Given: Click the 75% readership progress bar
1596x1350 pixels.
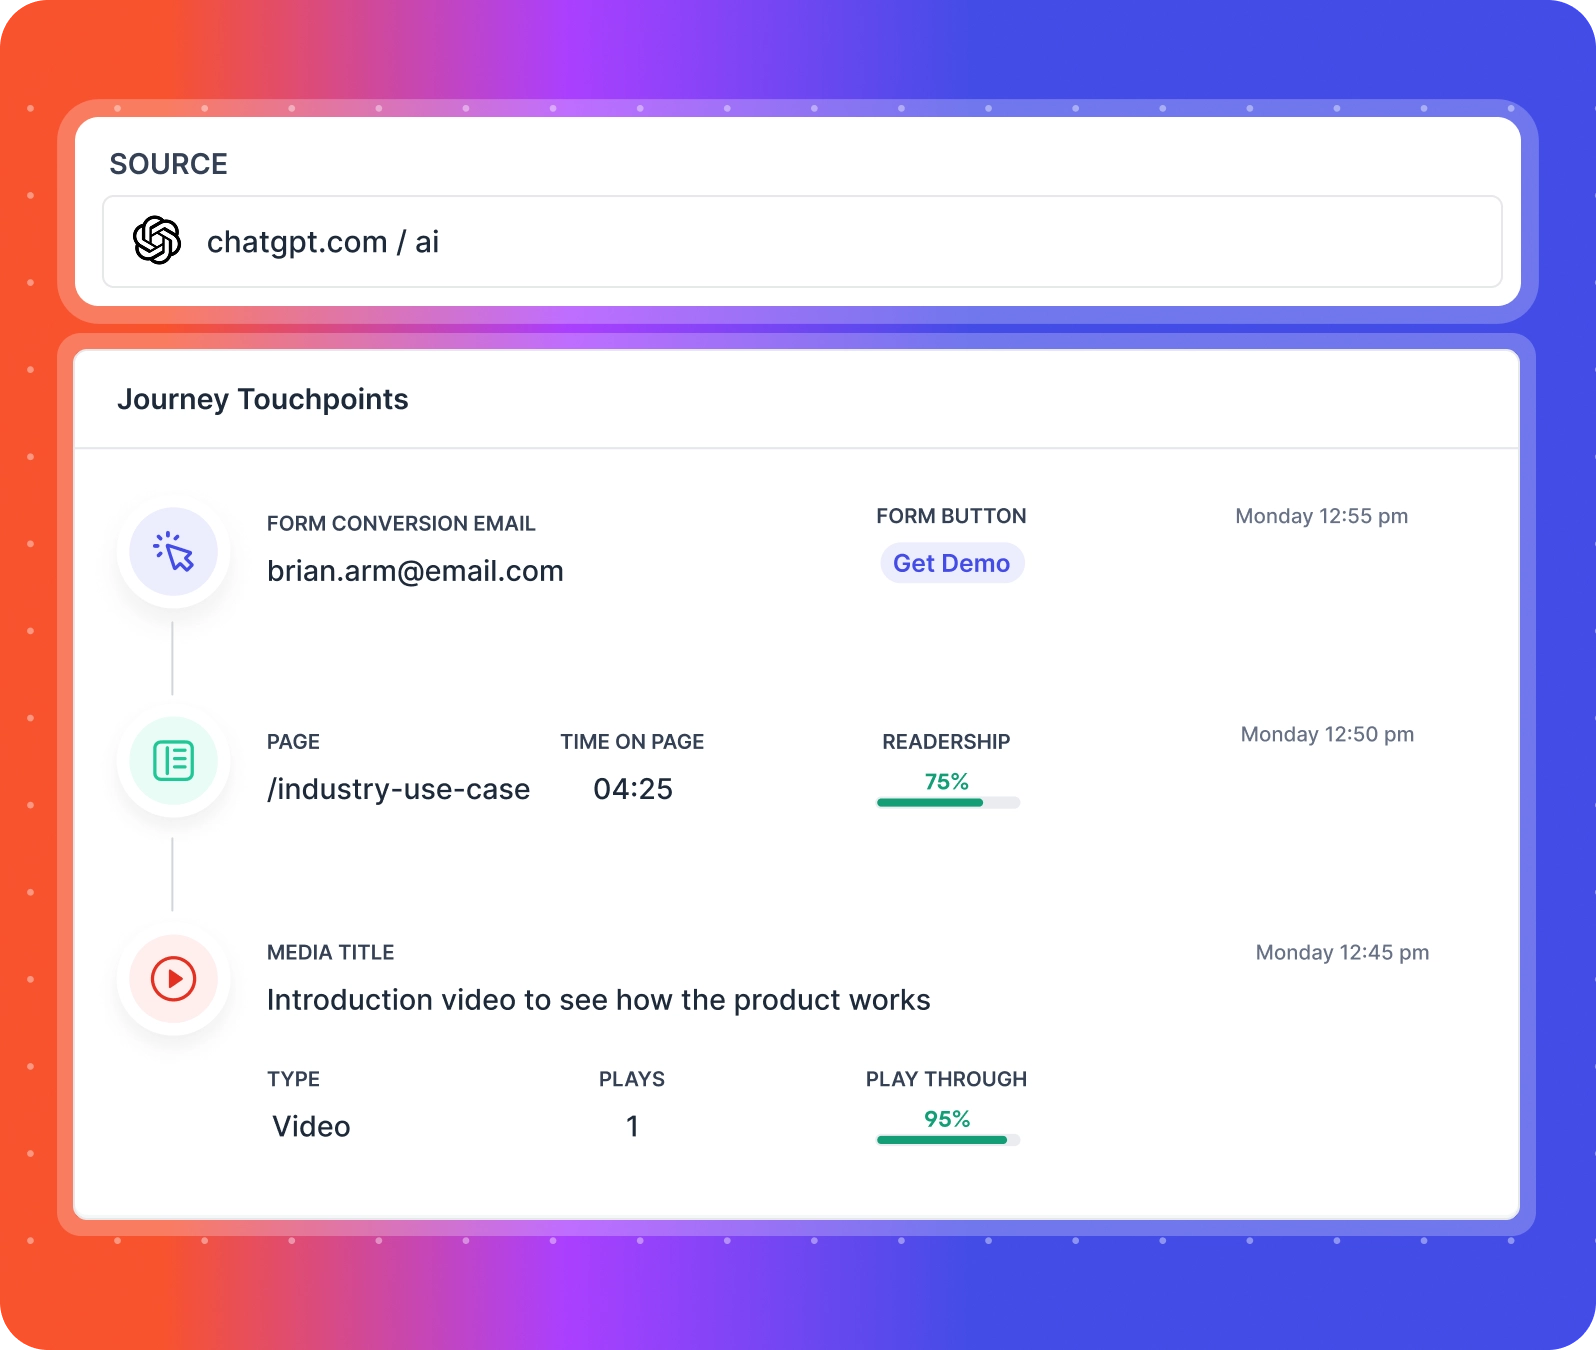Looking at the screenshot, I should [x=947, y=802].
